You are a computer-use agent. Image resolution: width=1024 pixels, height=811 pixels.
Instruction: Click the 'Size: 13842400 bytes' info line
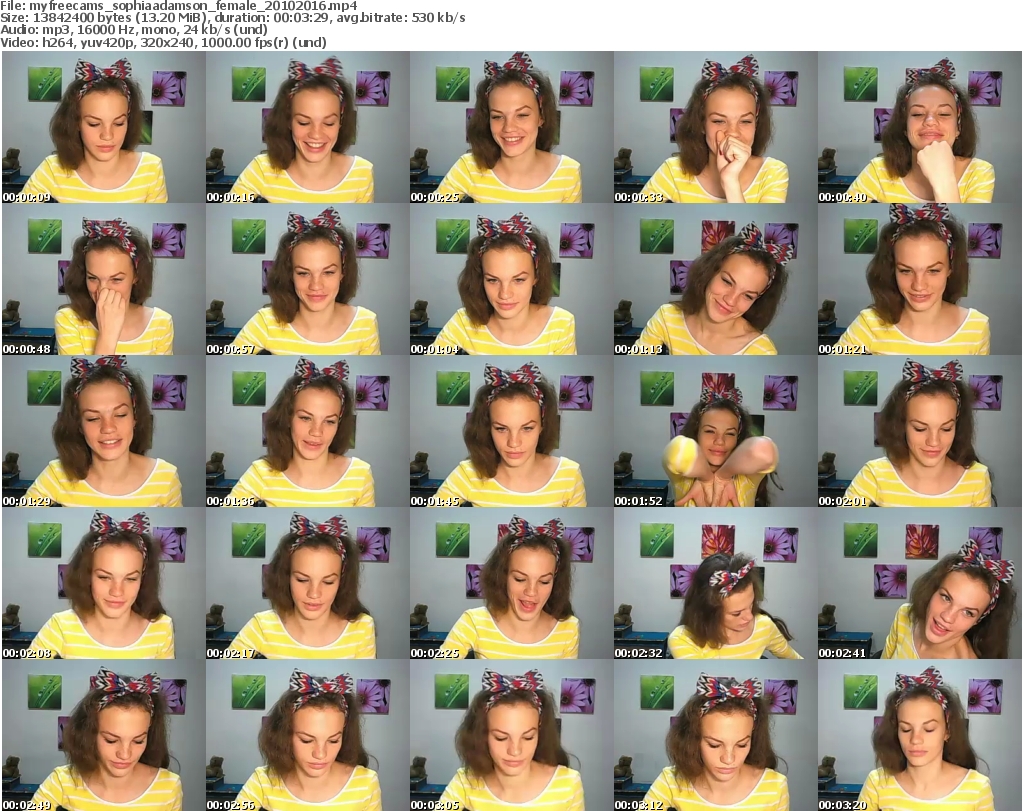click(233, 18)
